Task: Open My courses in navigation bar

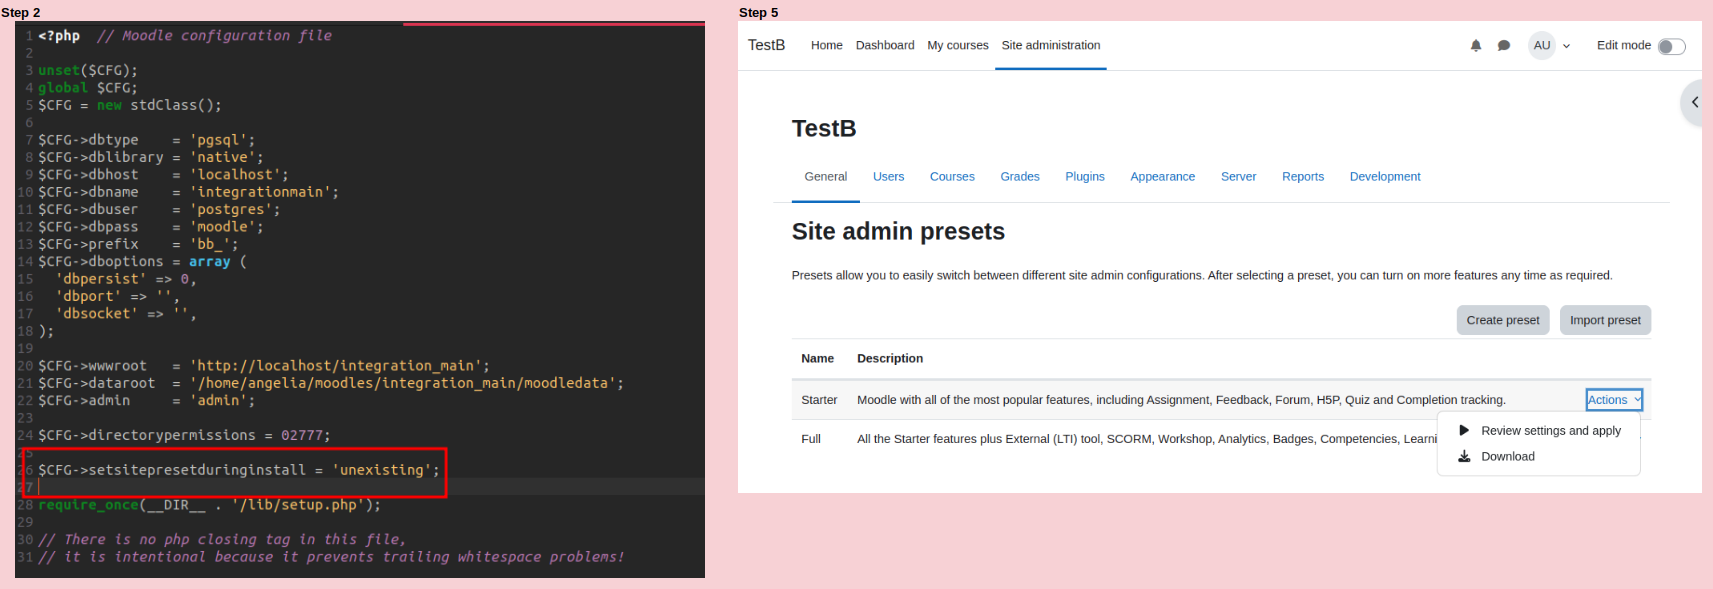Action: 957,45
